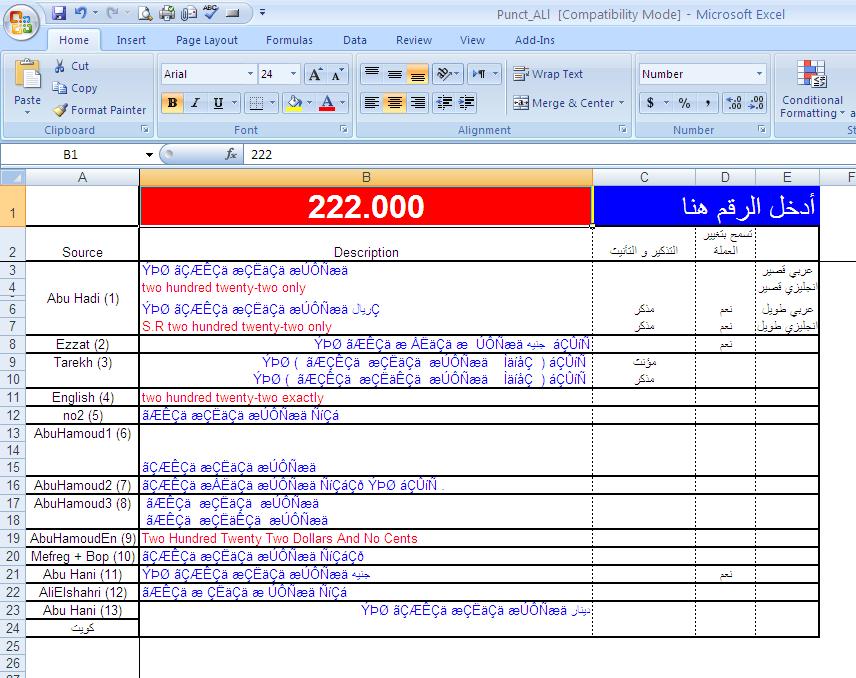The image size is (856, 678).
Task: Decrease font size with Shrink Font
Action: click(x=337, y=74)
